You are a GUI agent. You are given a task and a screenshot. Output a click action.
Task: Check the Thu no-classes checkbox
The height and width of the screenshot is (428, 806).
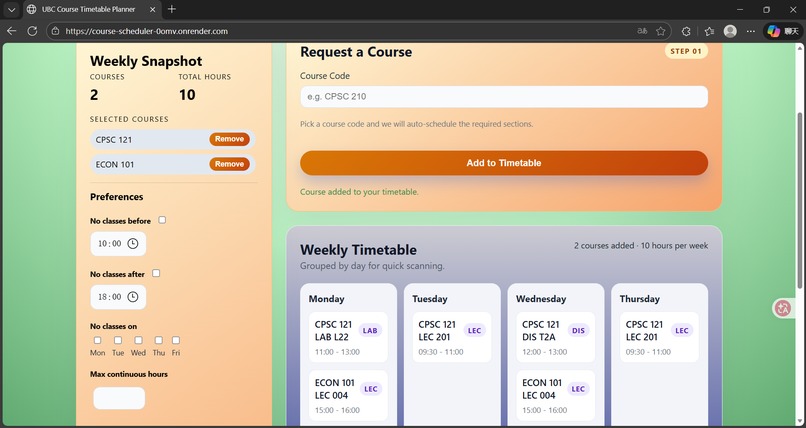[x=158, y=340]
